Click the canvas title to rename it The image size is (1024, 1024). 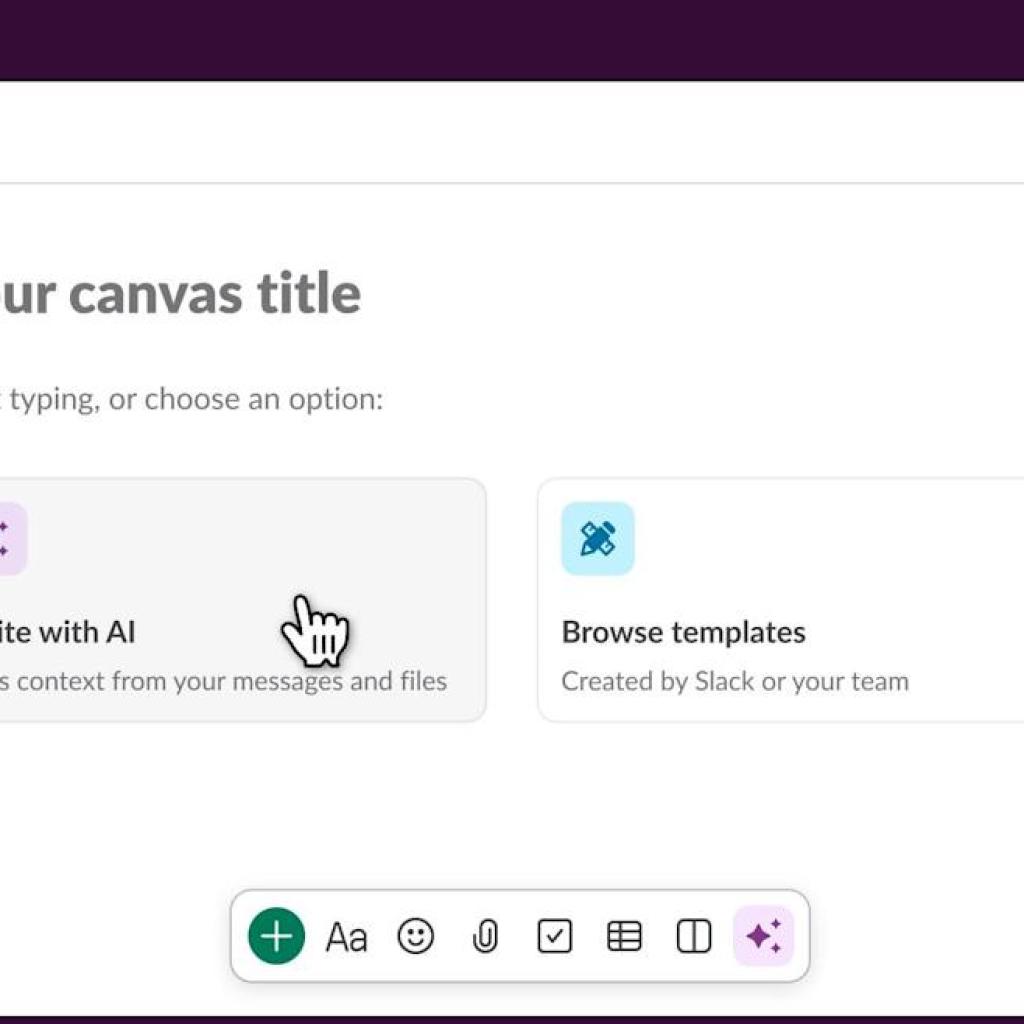click(x=180, y=293)
